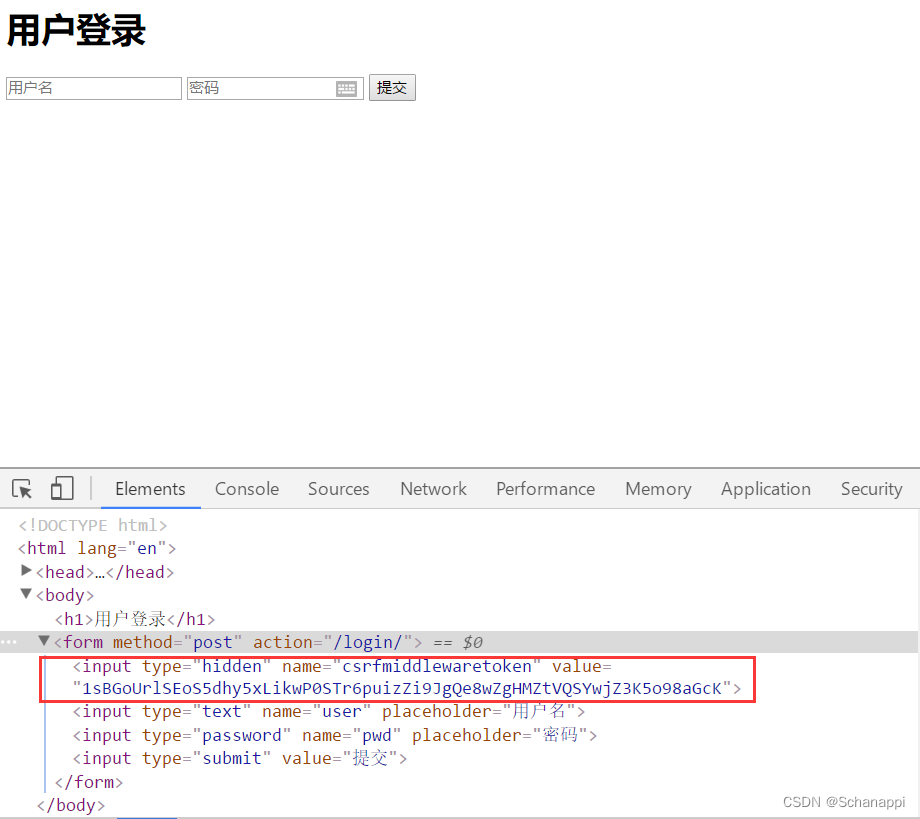Screen dimensions: 920x819
Task: Select the html lang="en" node
Action: (x=97, y=549)
